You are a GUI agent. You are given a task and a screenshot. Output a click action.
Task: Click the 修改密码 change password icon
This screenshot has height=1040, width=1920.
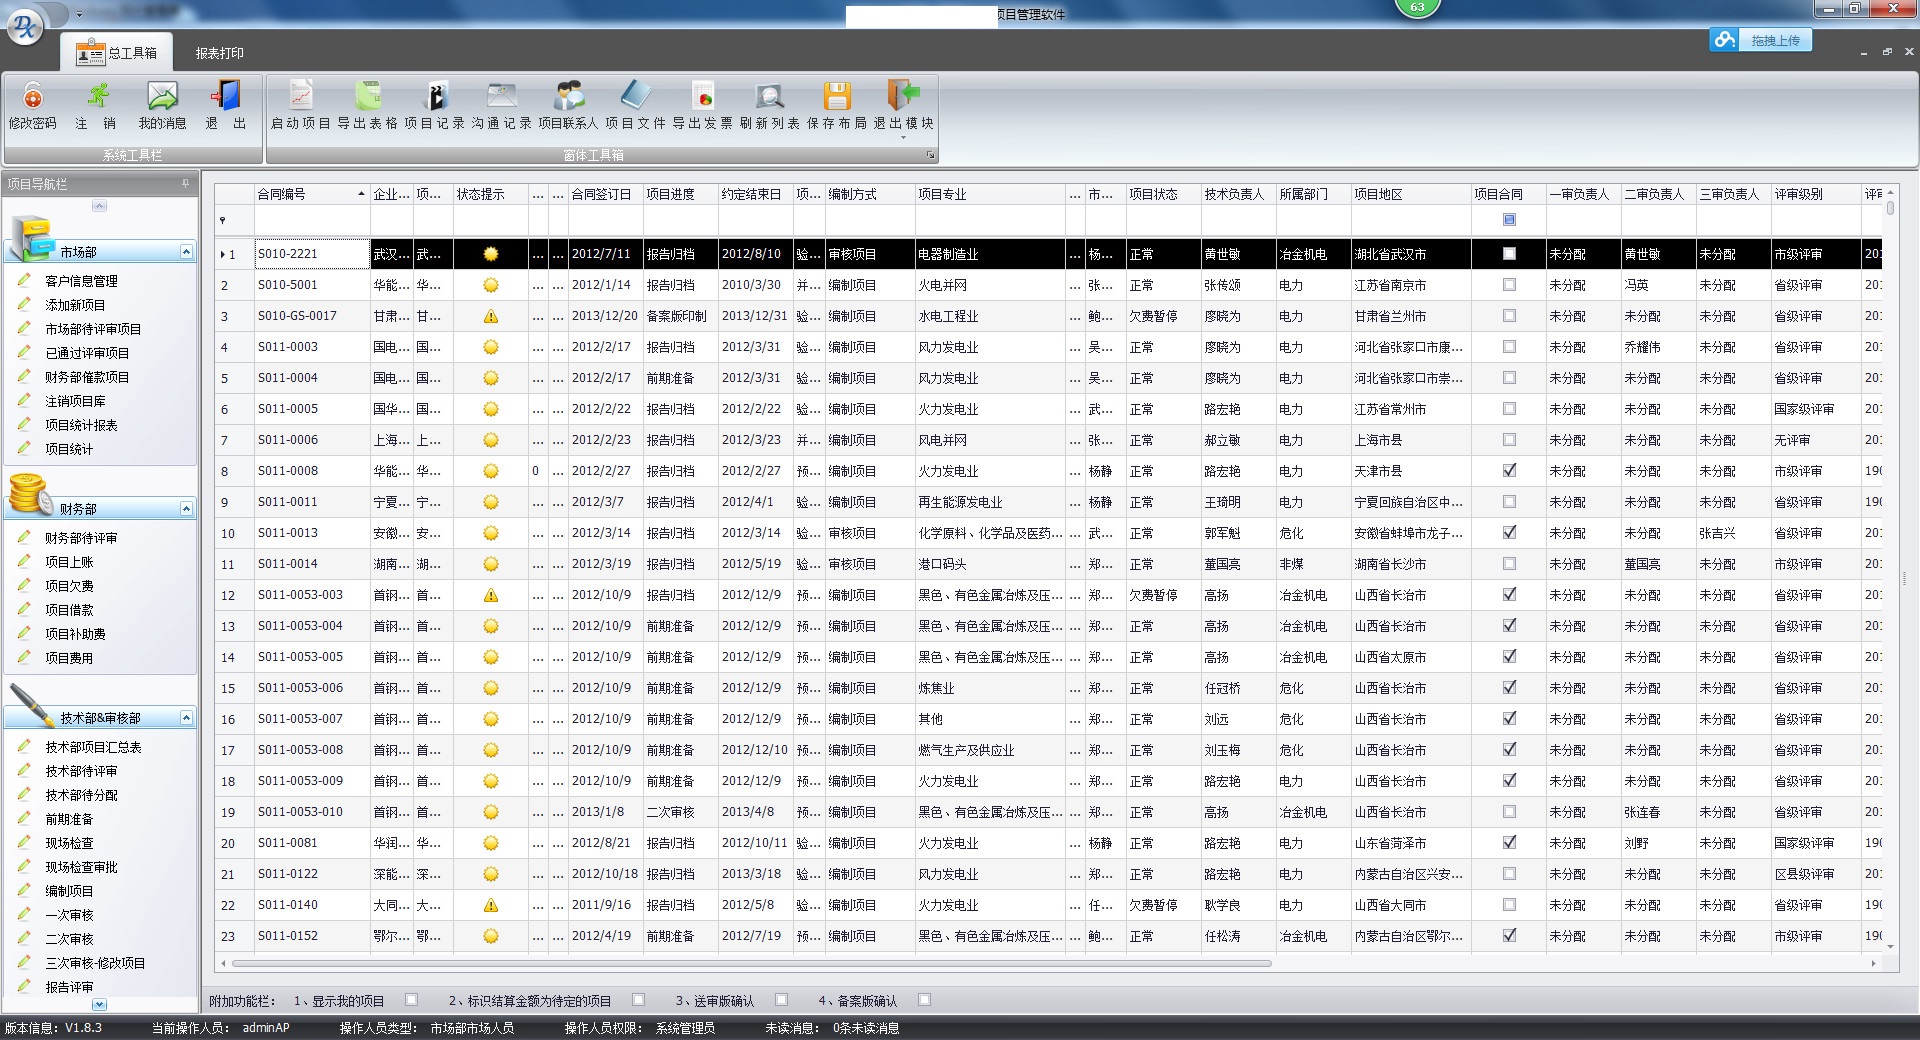point(32,97)
